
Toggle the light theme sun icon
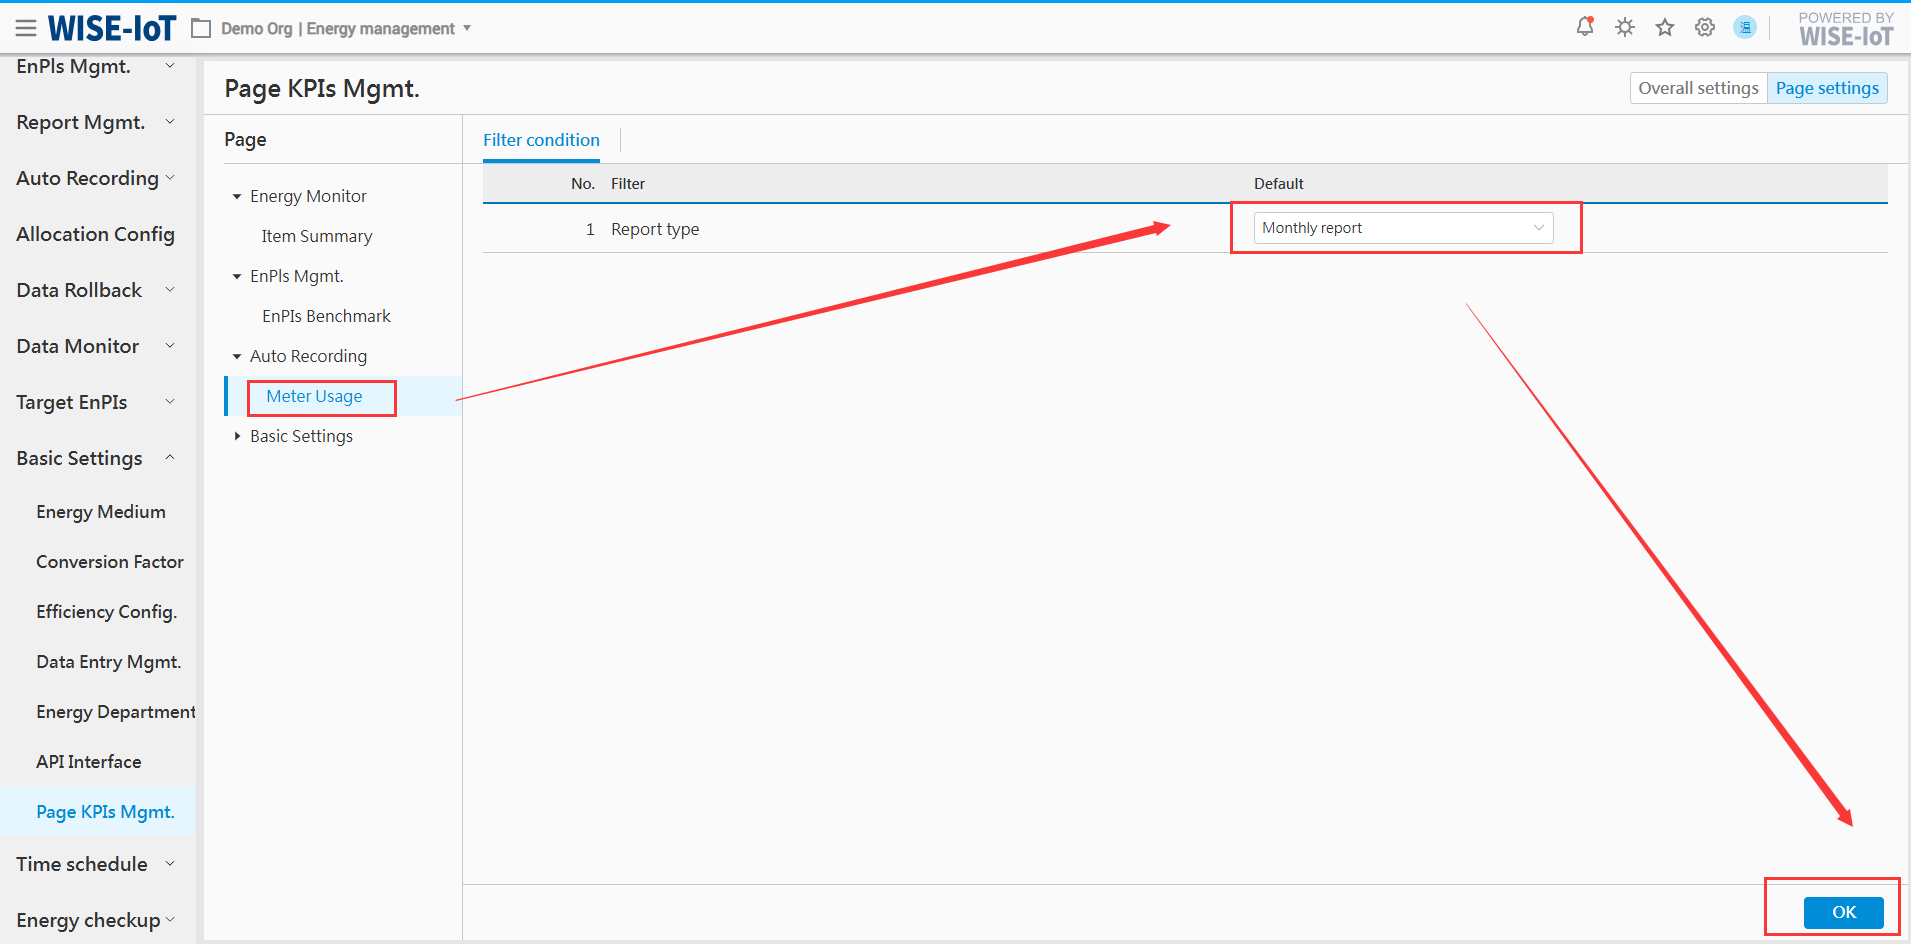1625,28
